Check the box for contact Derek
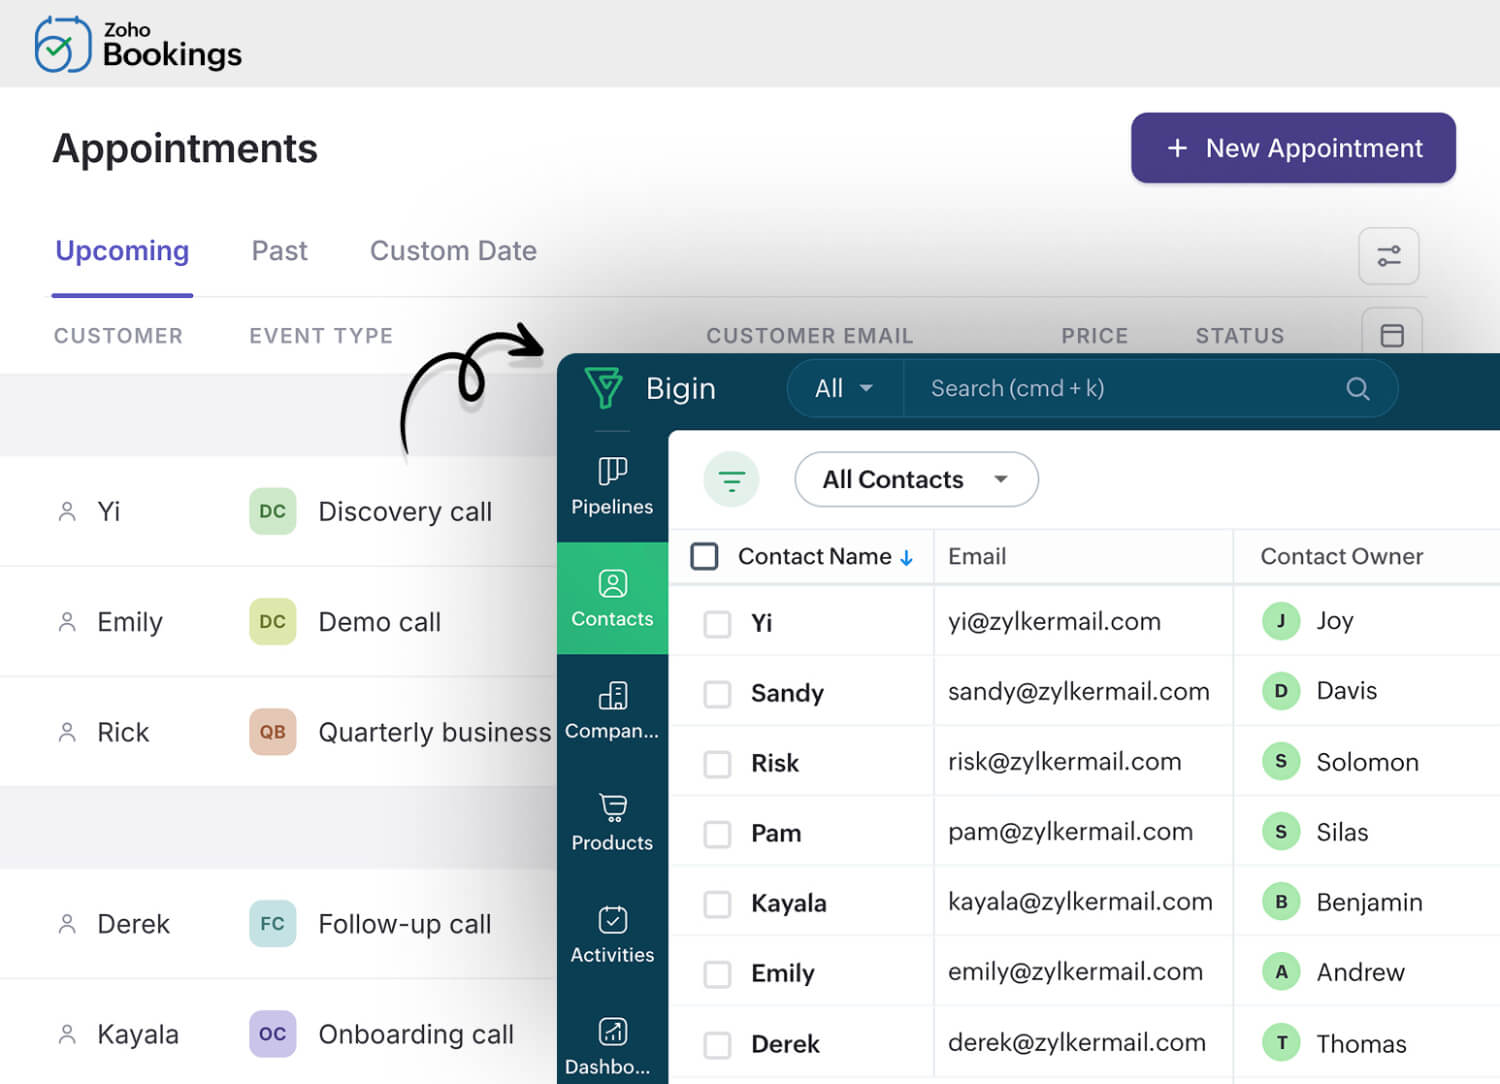This screenshot has width=1500, height=1084. tap(717, 1045)
